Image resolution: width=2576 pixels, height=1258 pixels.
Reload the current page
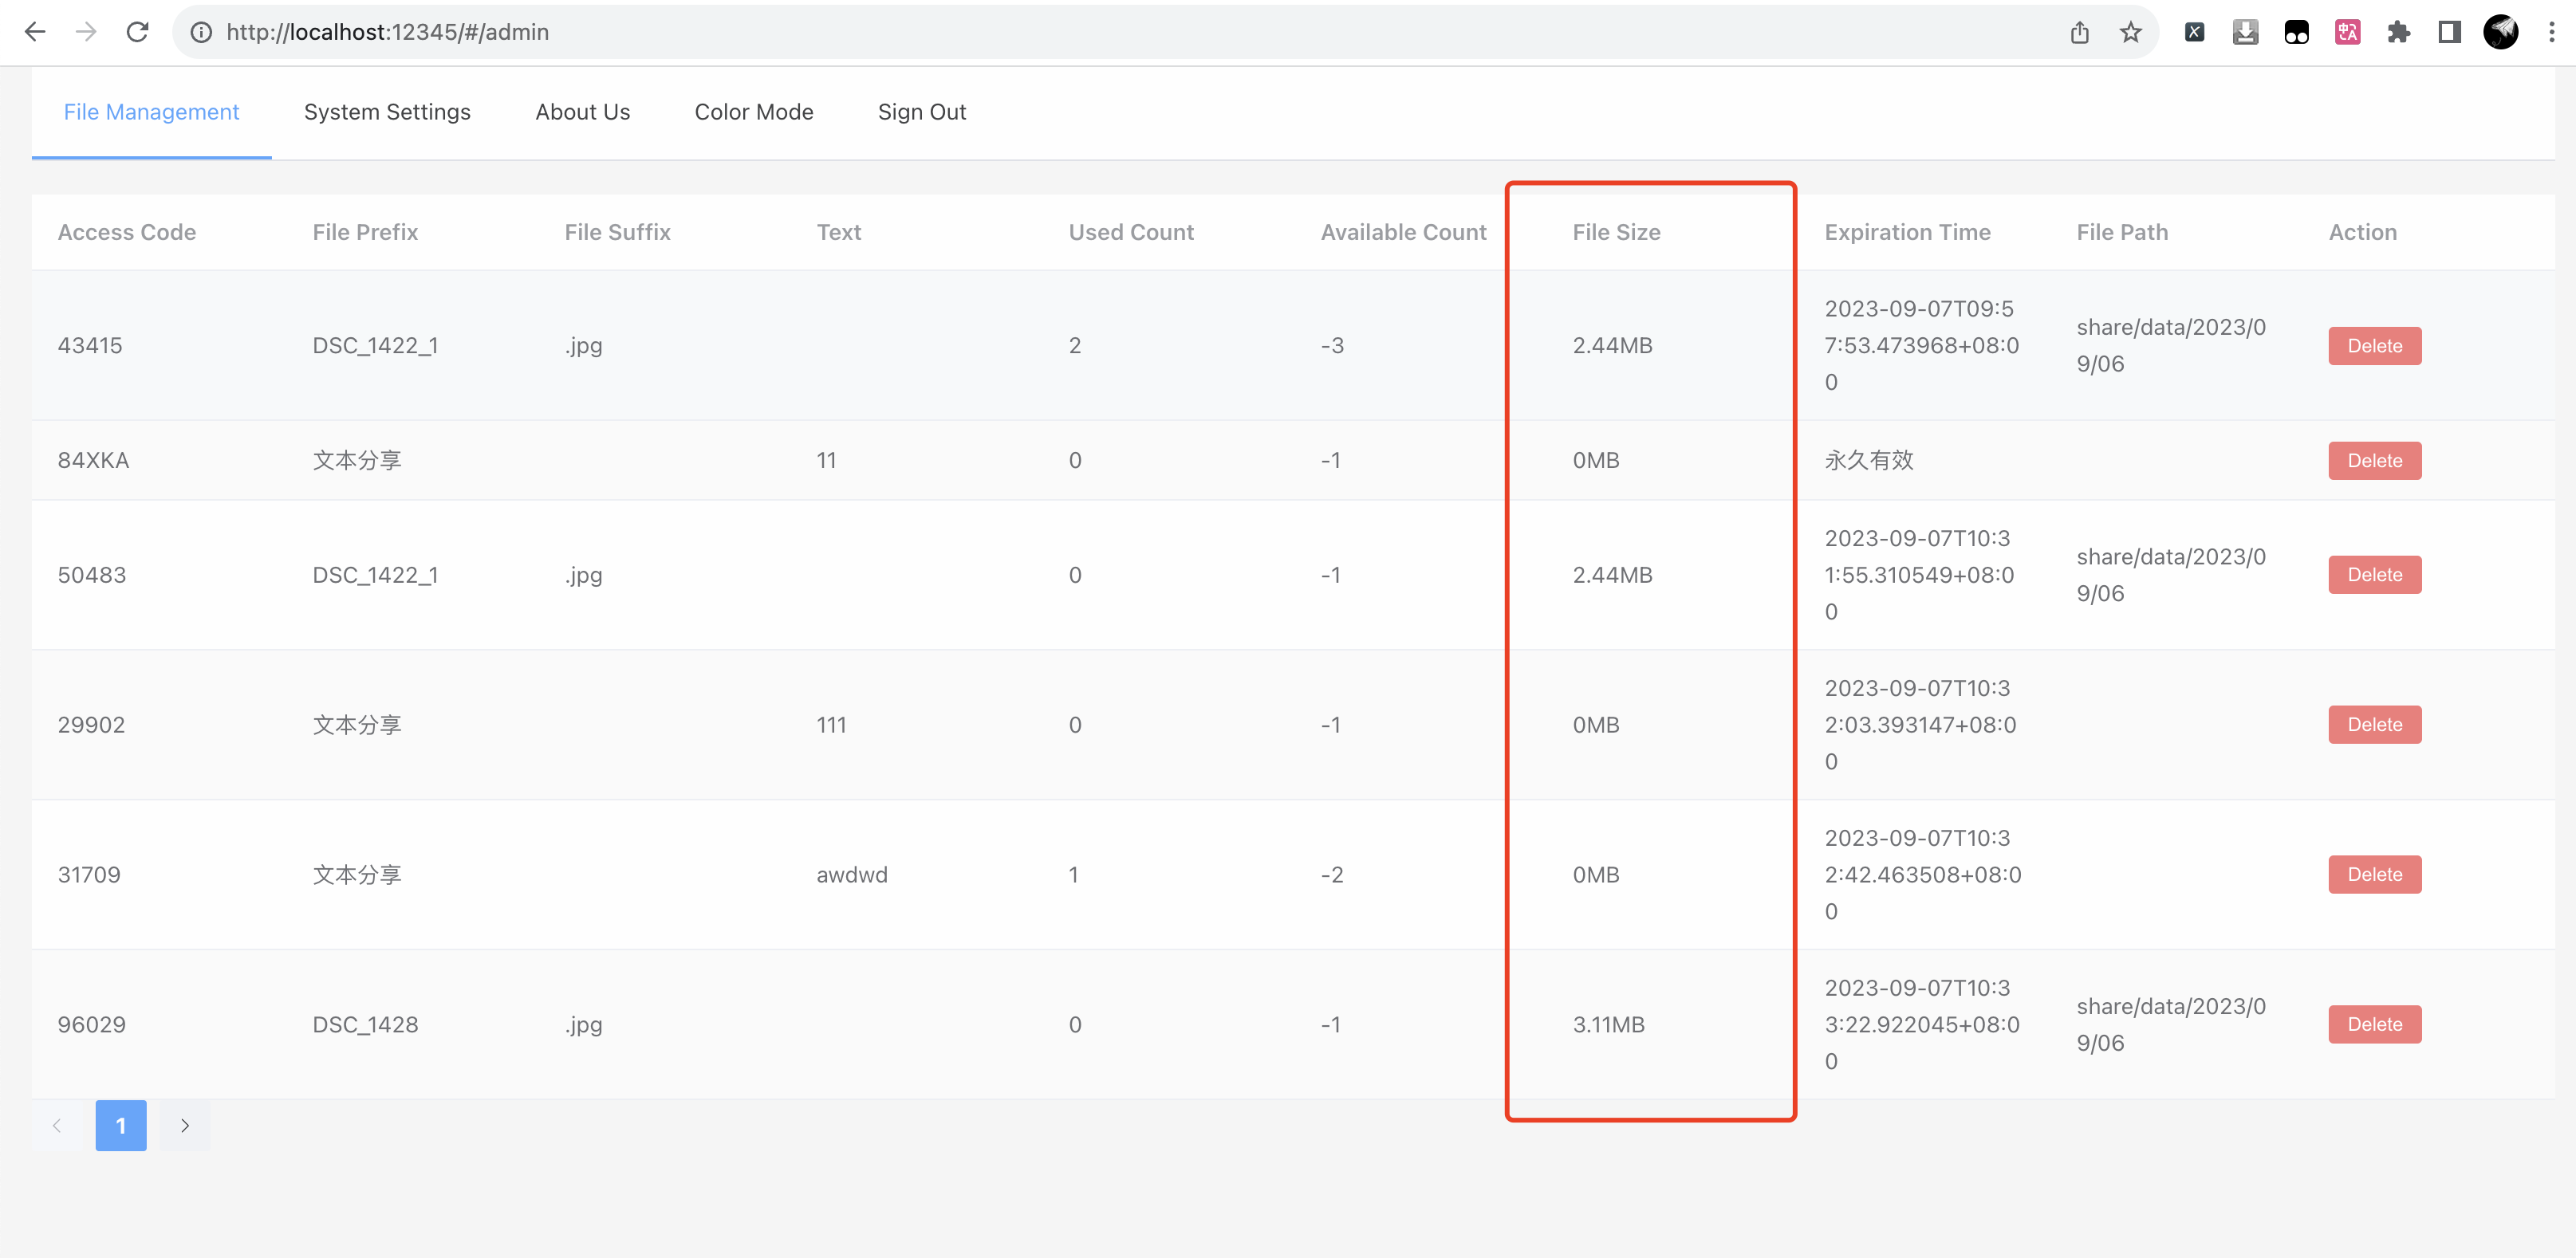tap(137, 32)
